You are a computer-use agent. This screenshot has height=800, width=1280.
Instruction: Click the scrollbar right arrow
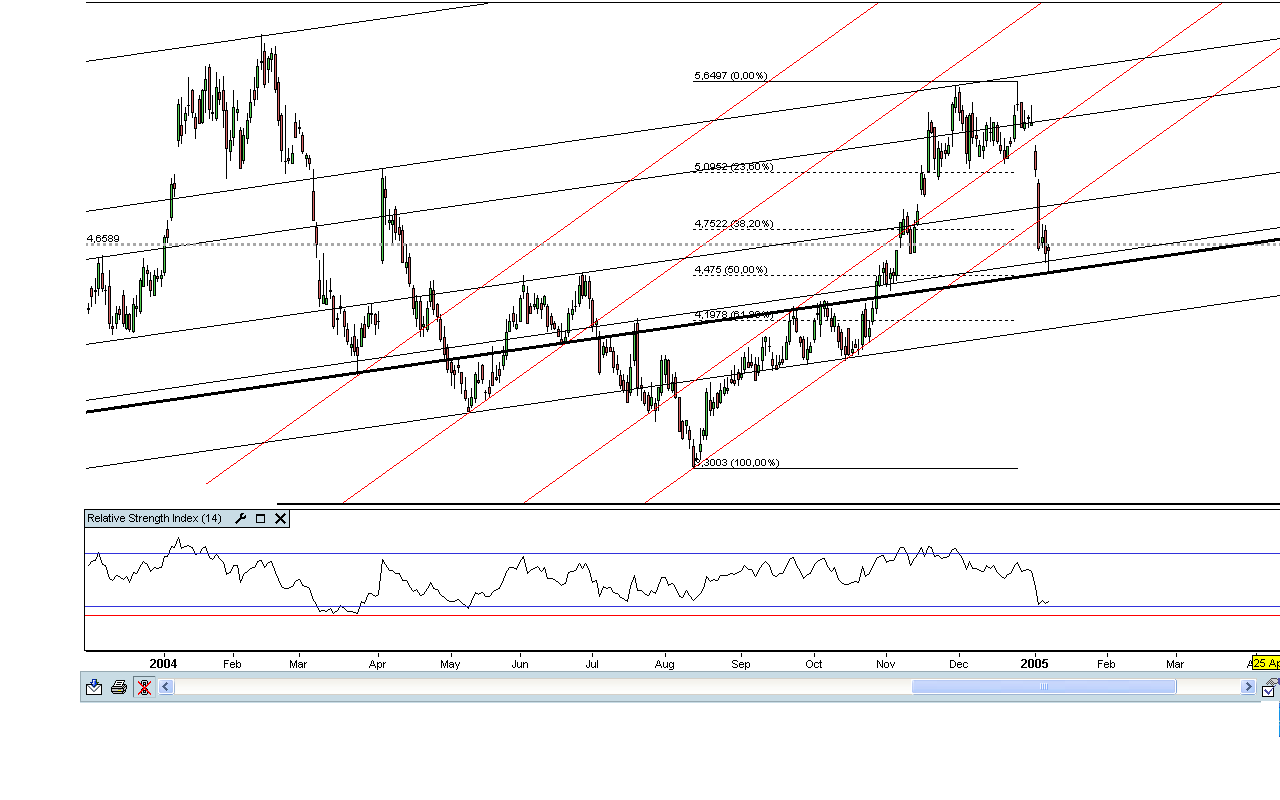click(x=1248, y=687)
